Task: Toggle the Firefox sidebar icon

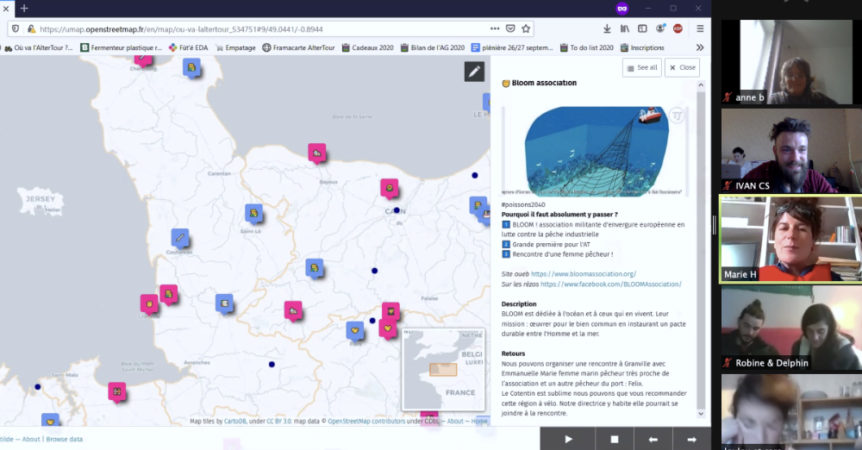Action: point(642,29)
